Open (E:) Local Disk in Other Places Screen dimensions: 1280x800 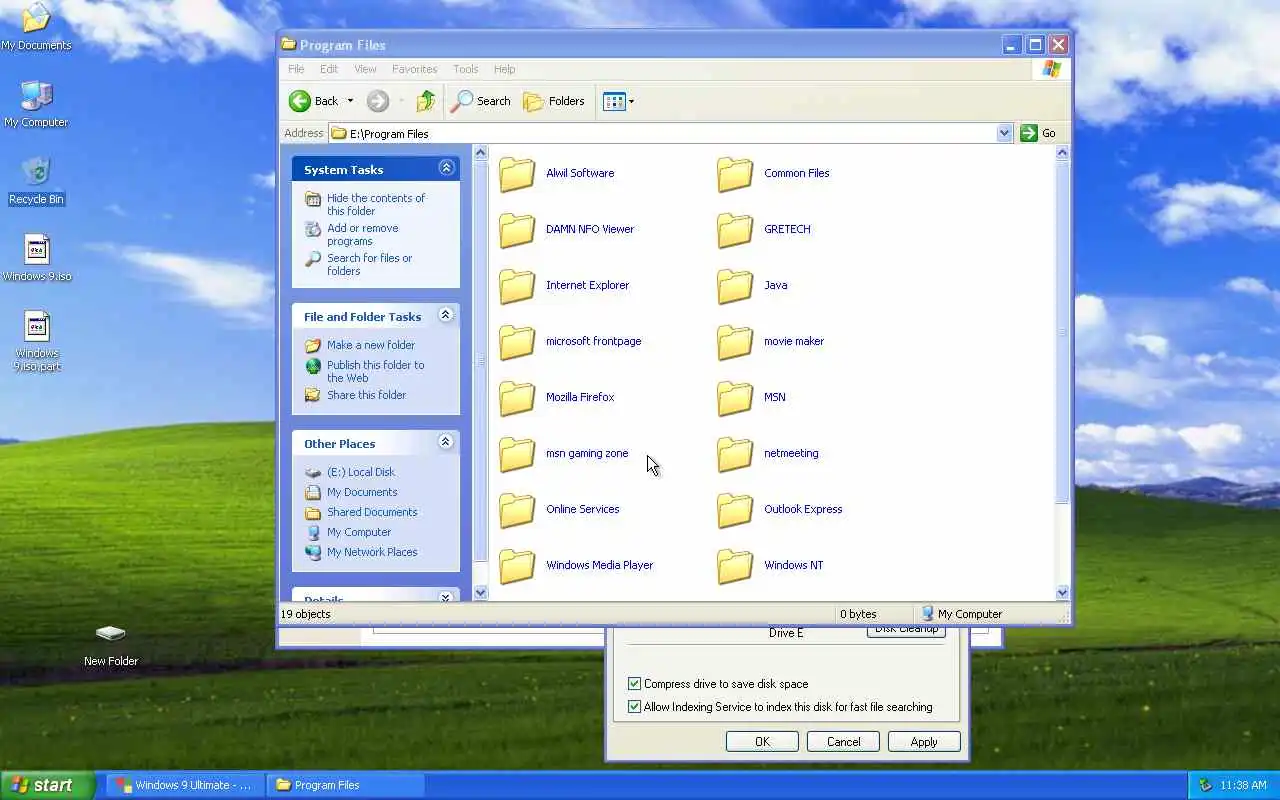[361, 472]
